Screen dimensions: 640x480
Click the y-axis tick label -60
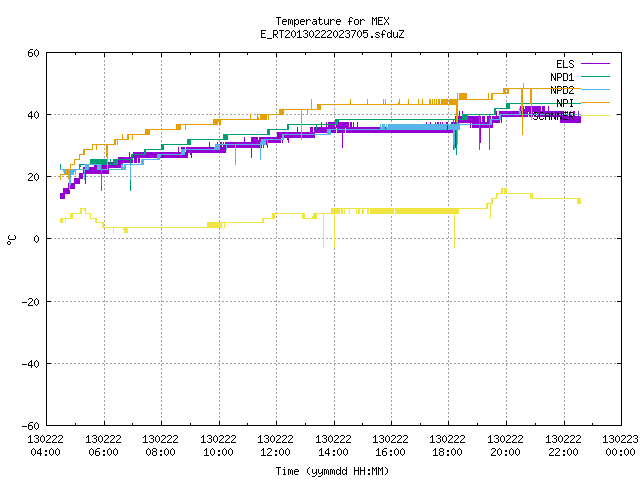click(x=31, y=426)
